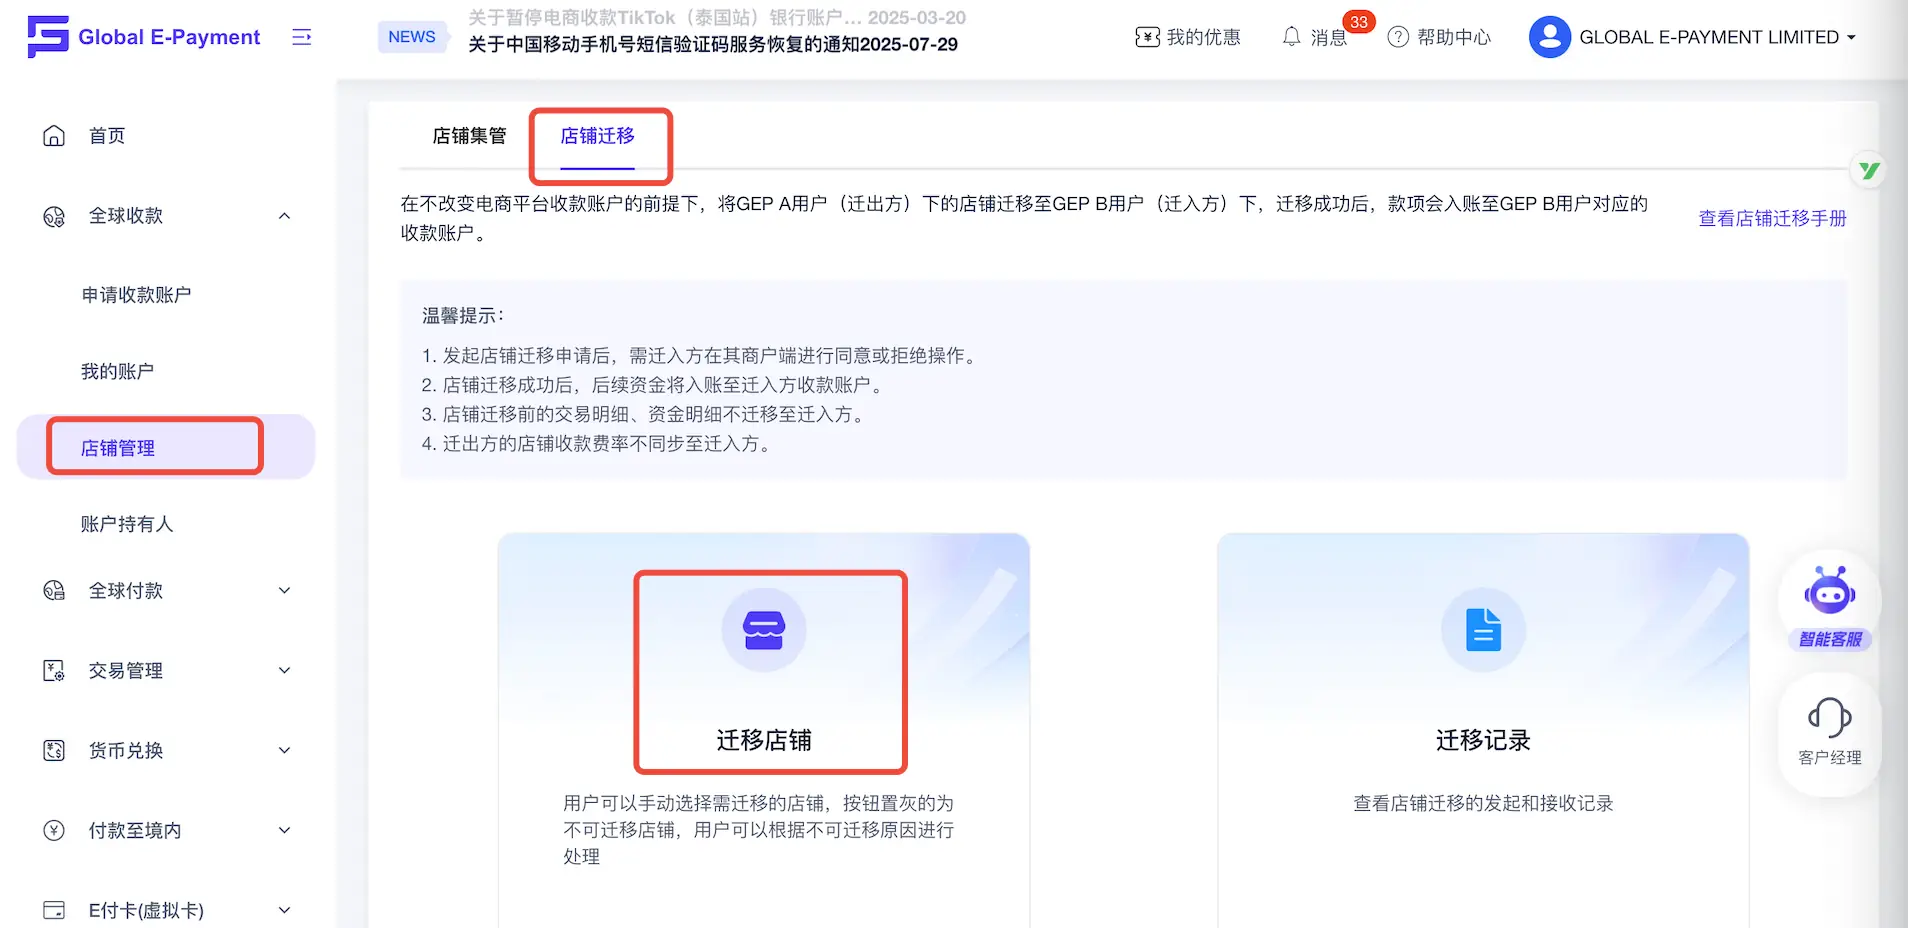Click the 帮助中心 question mark icon
The width and height of the screenshot is (1908, 928).
tap(1398, 37)
